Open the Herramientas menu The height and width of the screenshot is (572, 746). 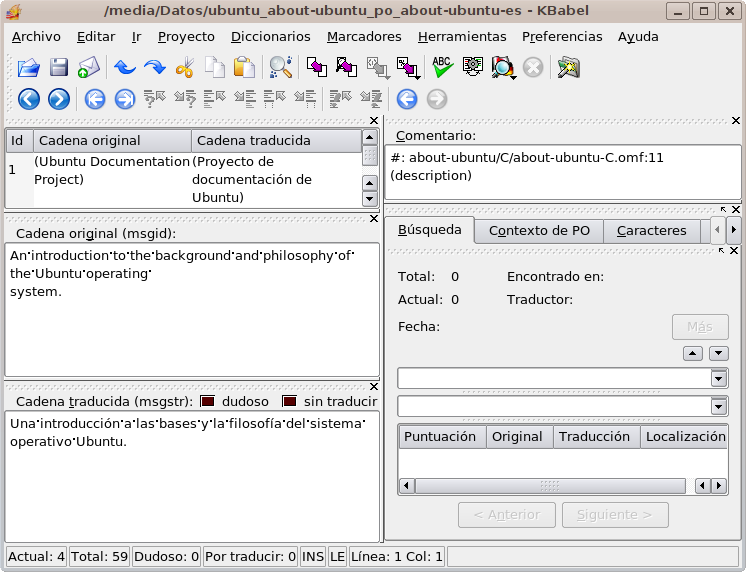[462, 37]
